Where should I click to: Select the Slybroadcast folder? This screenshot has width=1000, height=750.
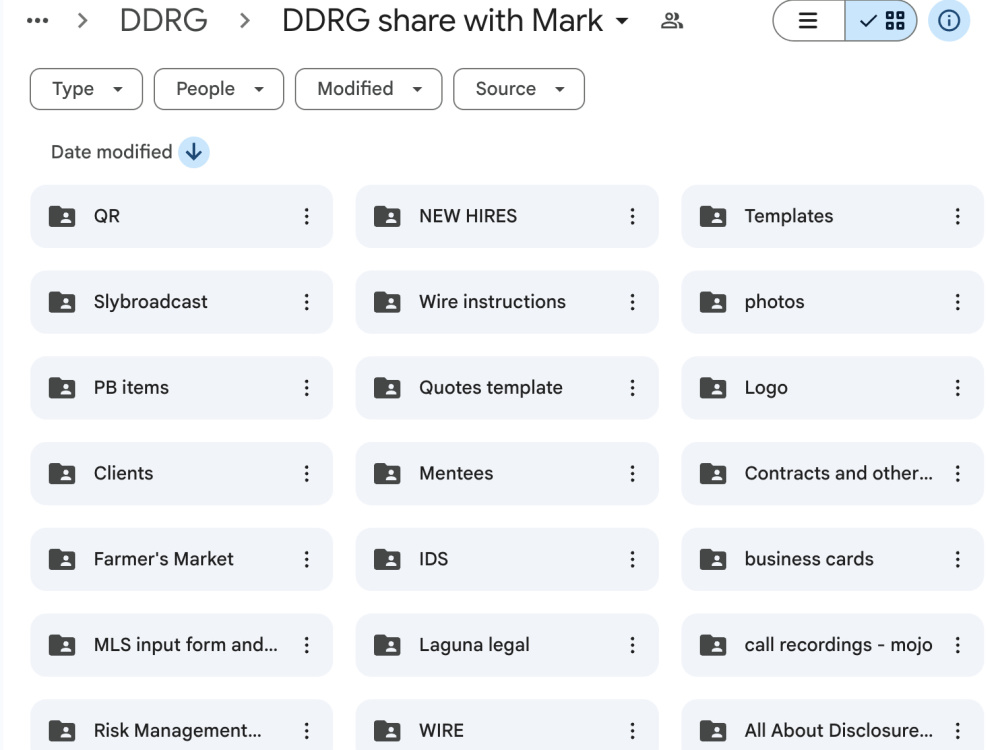pyautogui.click(x=182, y=302)
